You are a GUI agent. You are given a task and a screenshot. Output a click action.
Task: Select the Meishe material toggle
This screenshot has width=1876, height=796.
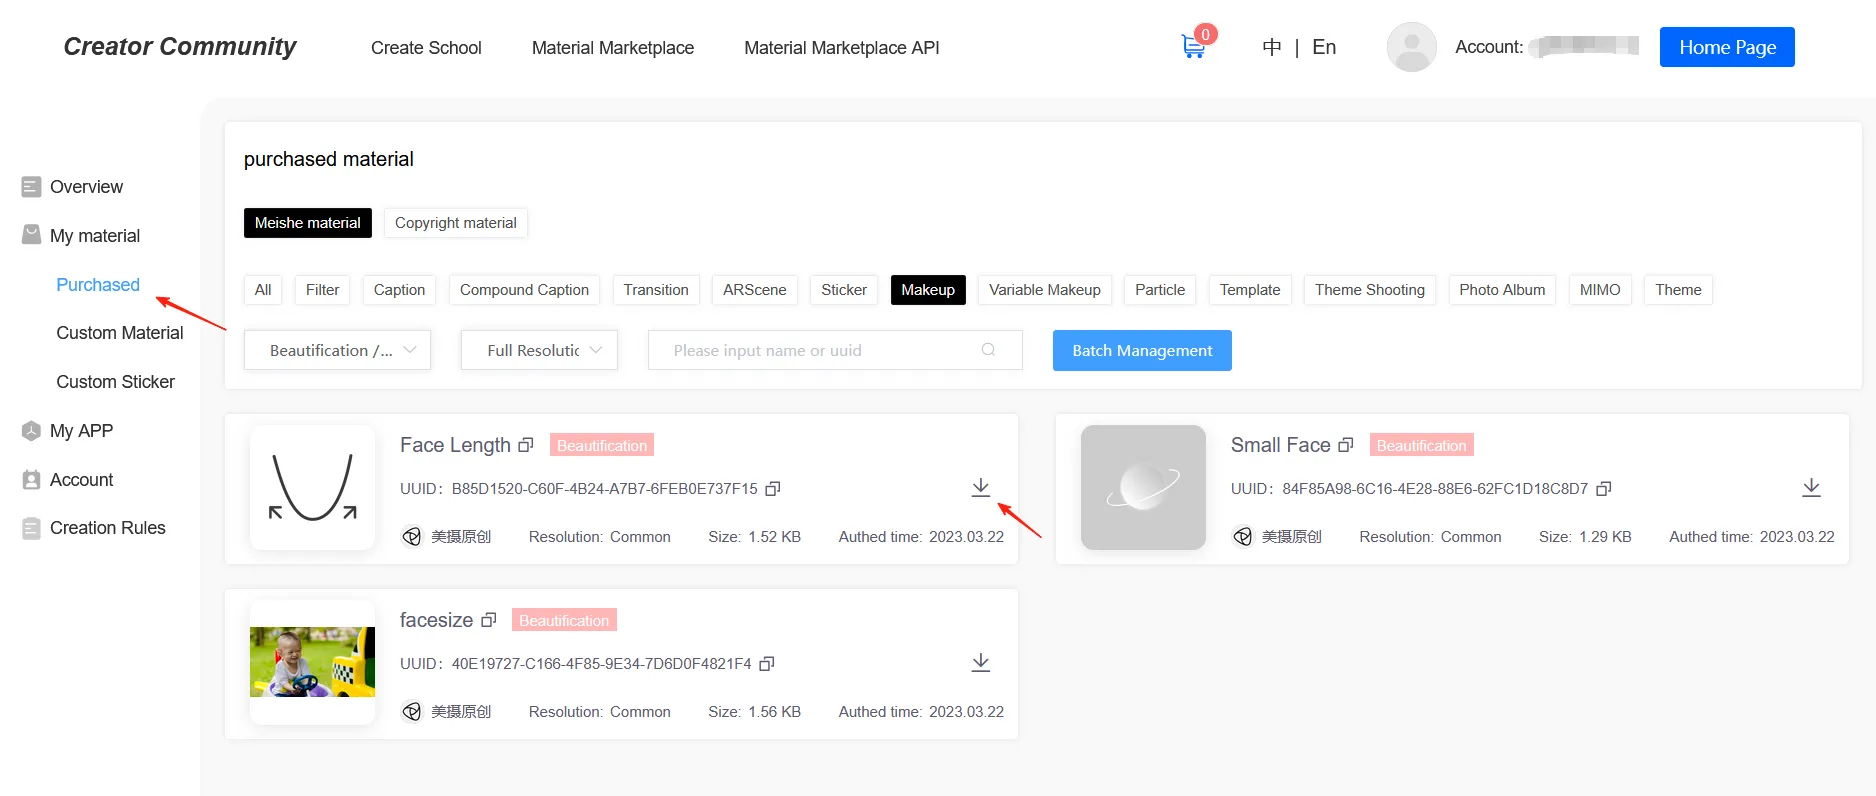pos(307,223)
